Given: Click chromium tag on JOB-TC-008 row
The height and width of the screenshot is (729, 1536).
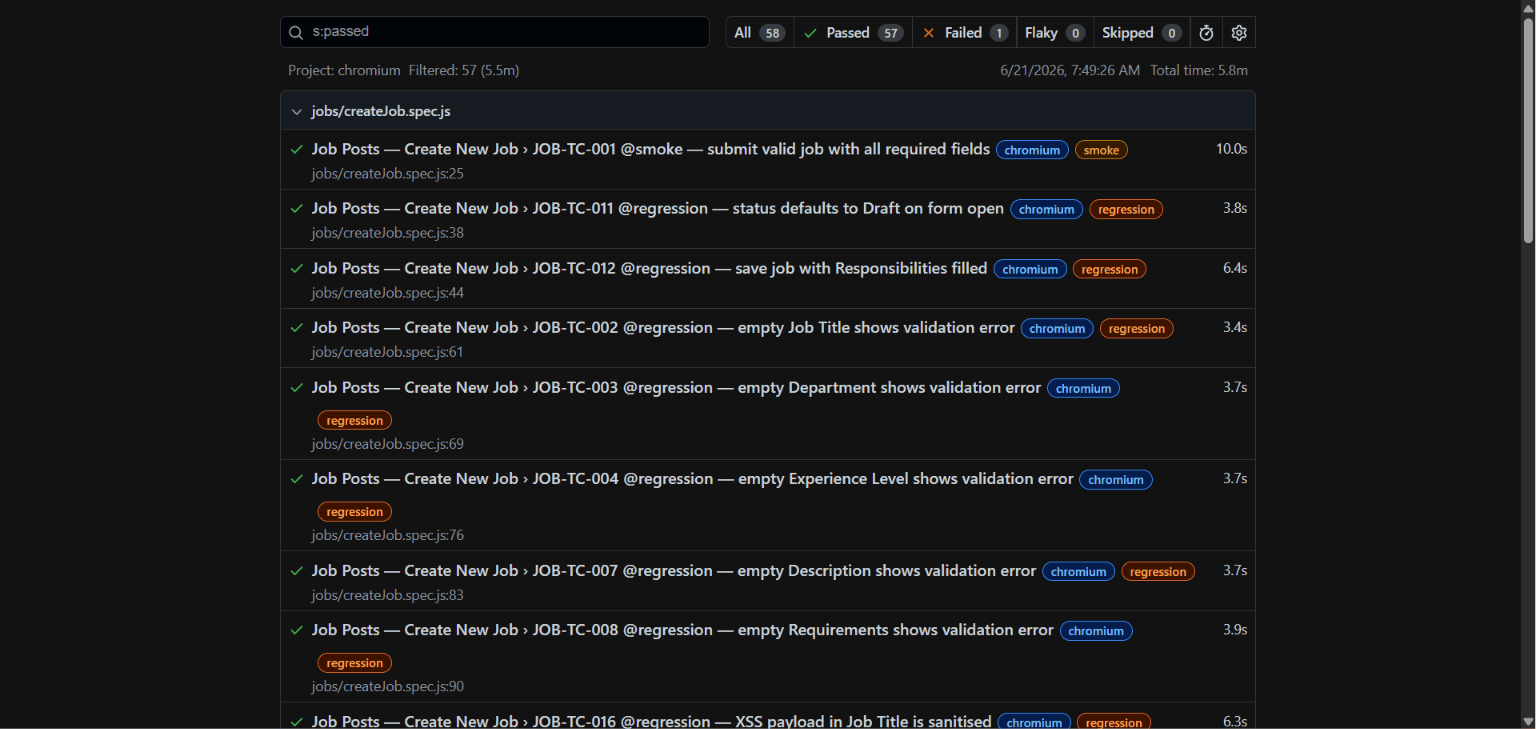Looking at the screenshot, I should [1096, 631].
